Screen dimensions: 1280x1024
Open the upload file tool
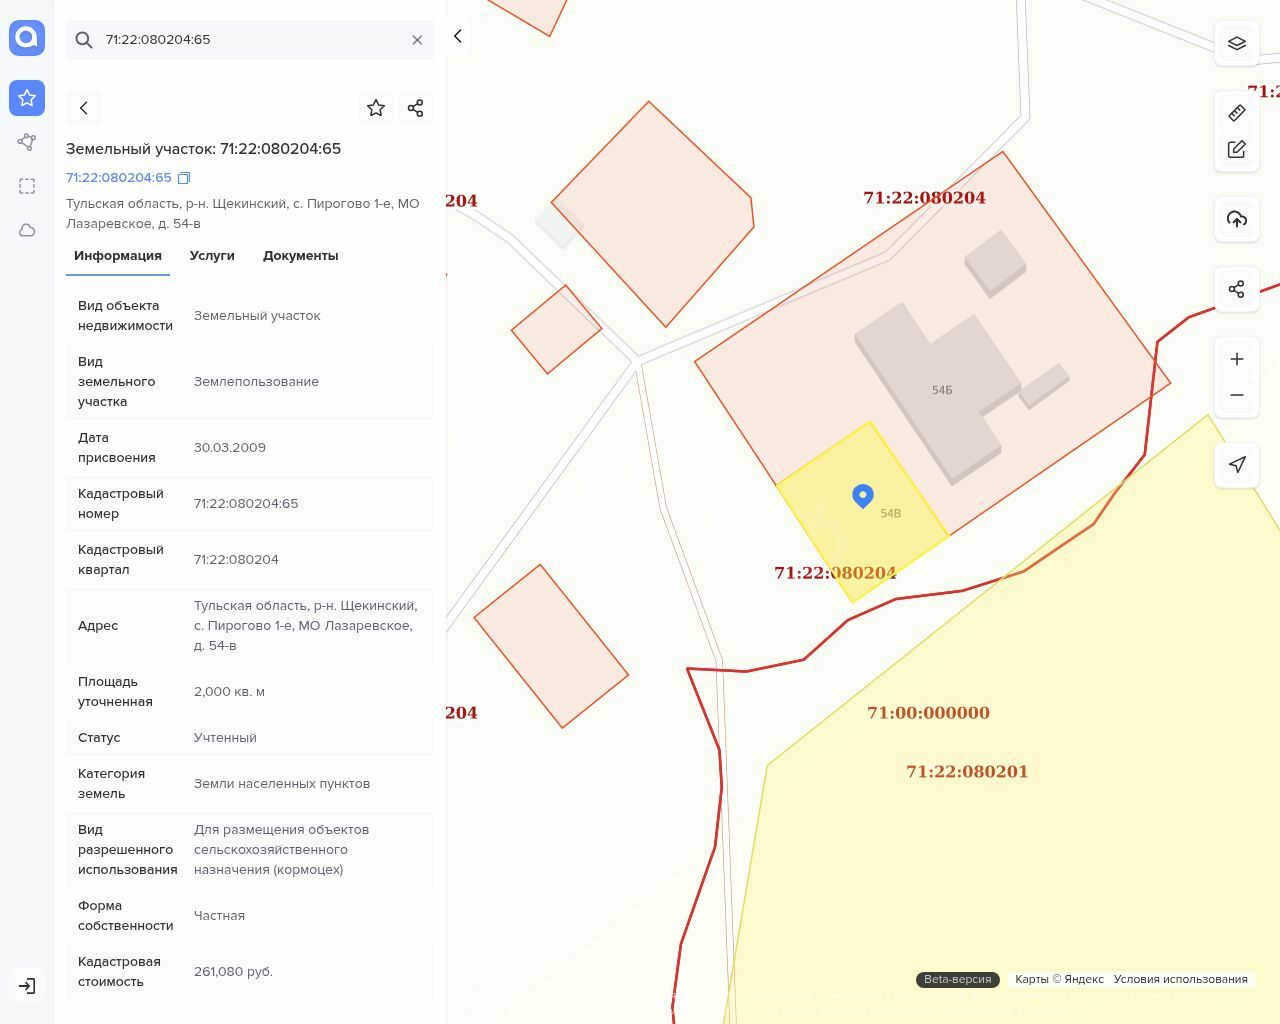click(x=1237, y=219)
